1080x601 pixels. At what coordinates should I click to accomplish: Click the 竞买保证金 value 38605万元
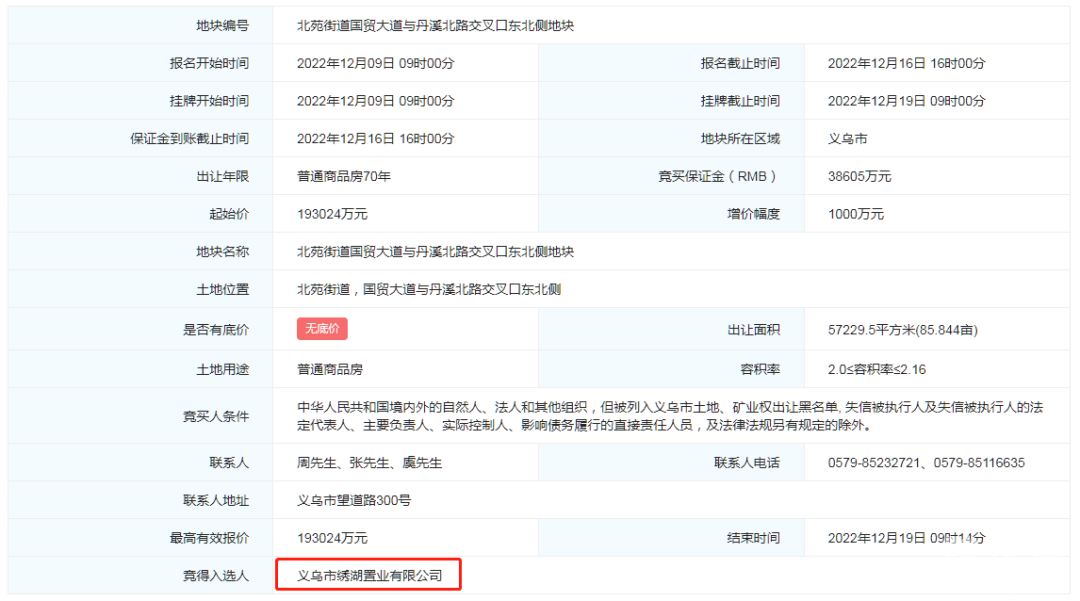tap(859, 176)
